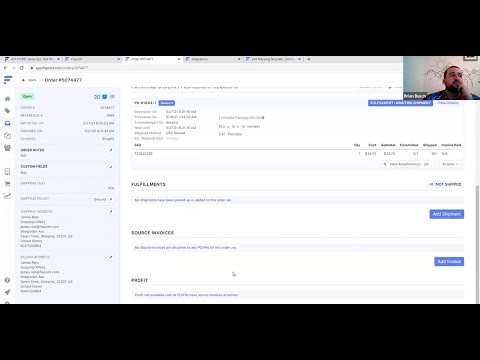This screenshot has height=360, width=480.
Task: Switch to the Flxpoint browser tab
Action: click(92, 59)
